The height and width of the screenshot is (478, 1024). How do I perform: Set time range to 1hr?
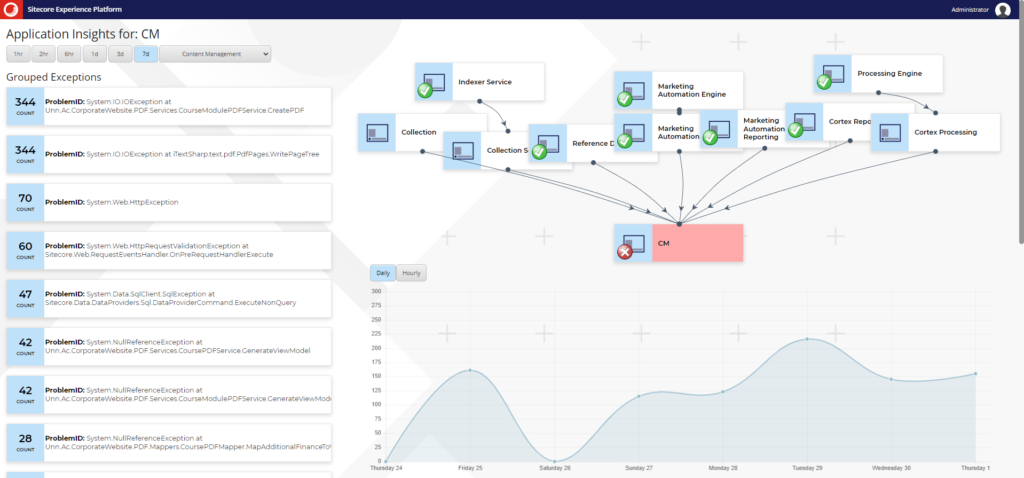tap(18, 54)
